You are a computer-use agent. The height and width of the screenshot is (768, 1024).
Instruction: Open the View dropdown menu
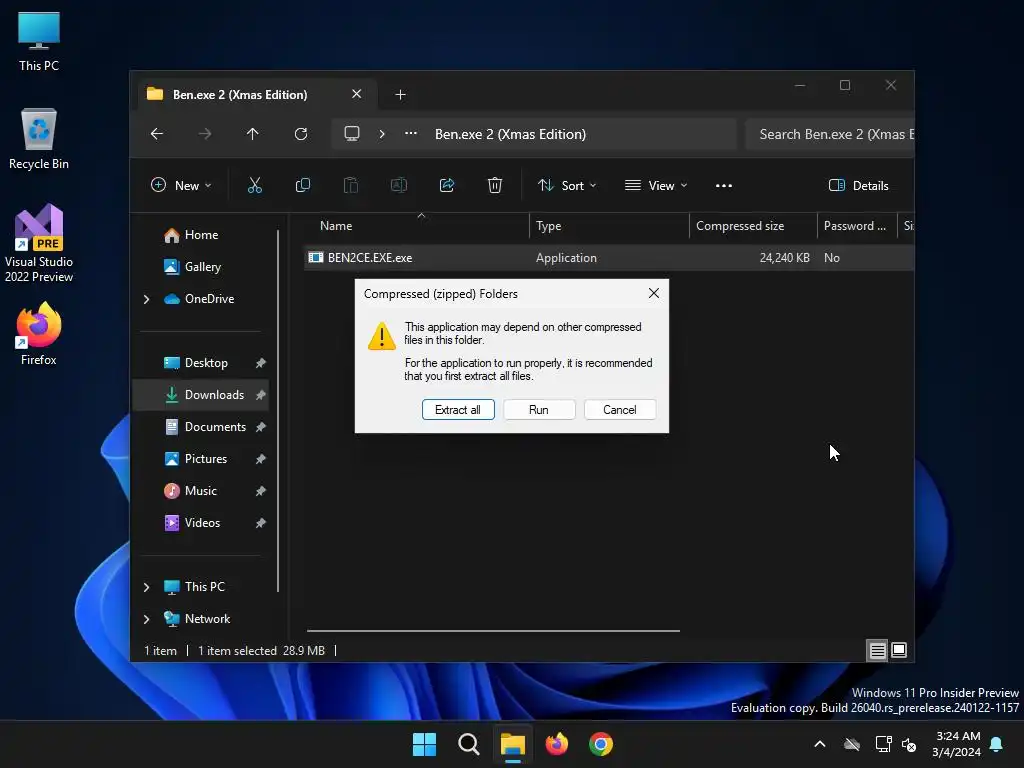click(656, 185)
